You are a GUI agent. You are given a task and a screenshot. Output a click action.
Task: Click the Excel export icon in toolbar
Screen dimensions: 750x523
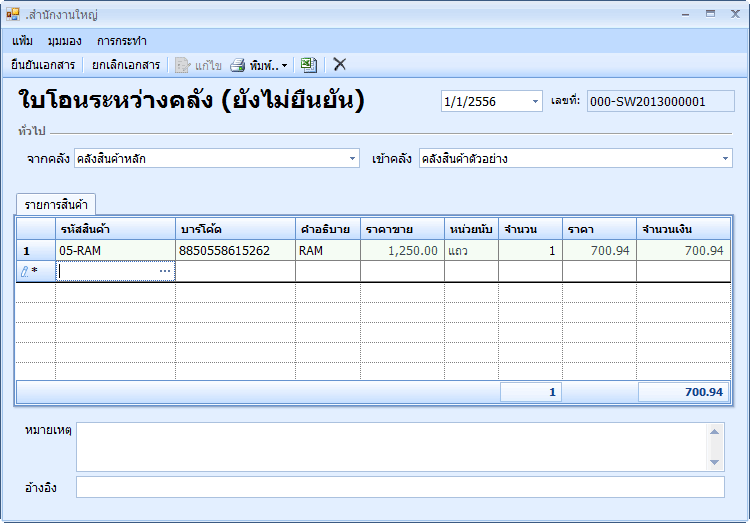point(309,65)
